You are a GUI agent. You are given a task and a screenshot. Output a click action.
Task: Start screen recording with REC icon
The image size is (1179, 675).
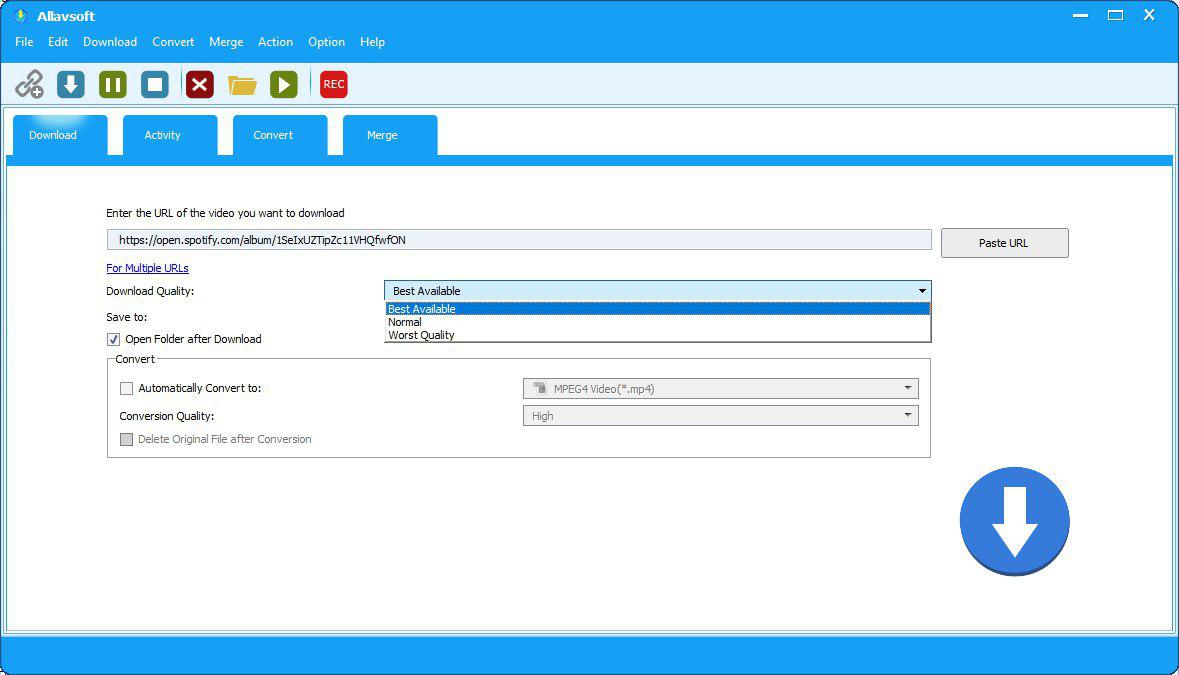[333, 84]
